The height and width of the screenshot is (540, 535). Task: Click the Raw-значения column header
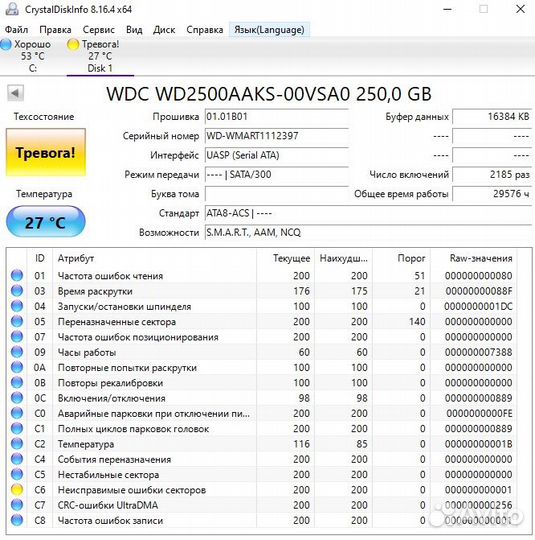tap(474, 258)
